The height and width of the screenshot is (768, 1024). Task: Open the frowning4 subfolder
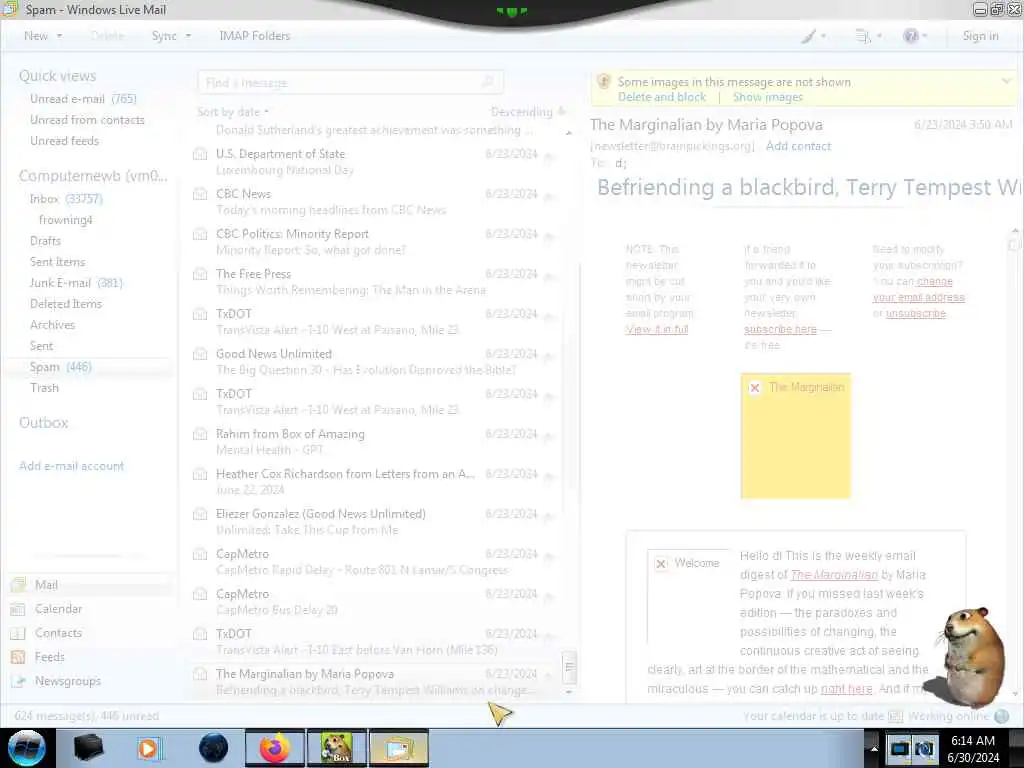coord(65,219)
